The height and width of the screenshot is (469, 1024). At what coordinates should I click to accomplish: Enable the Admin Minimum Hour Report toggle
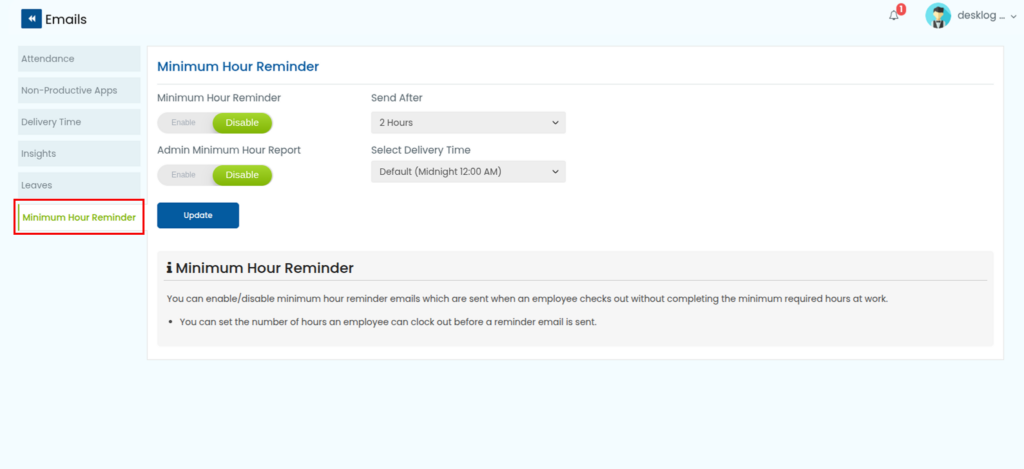coord(184,175)
